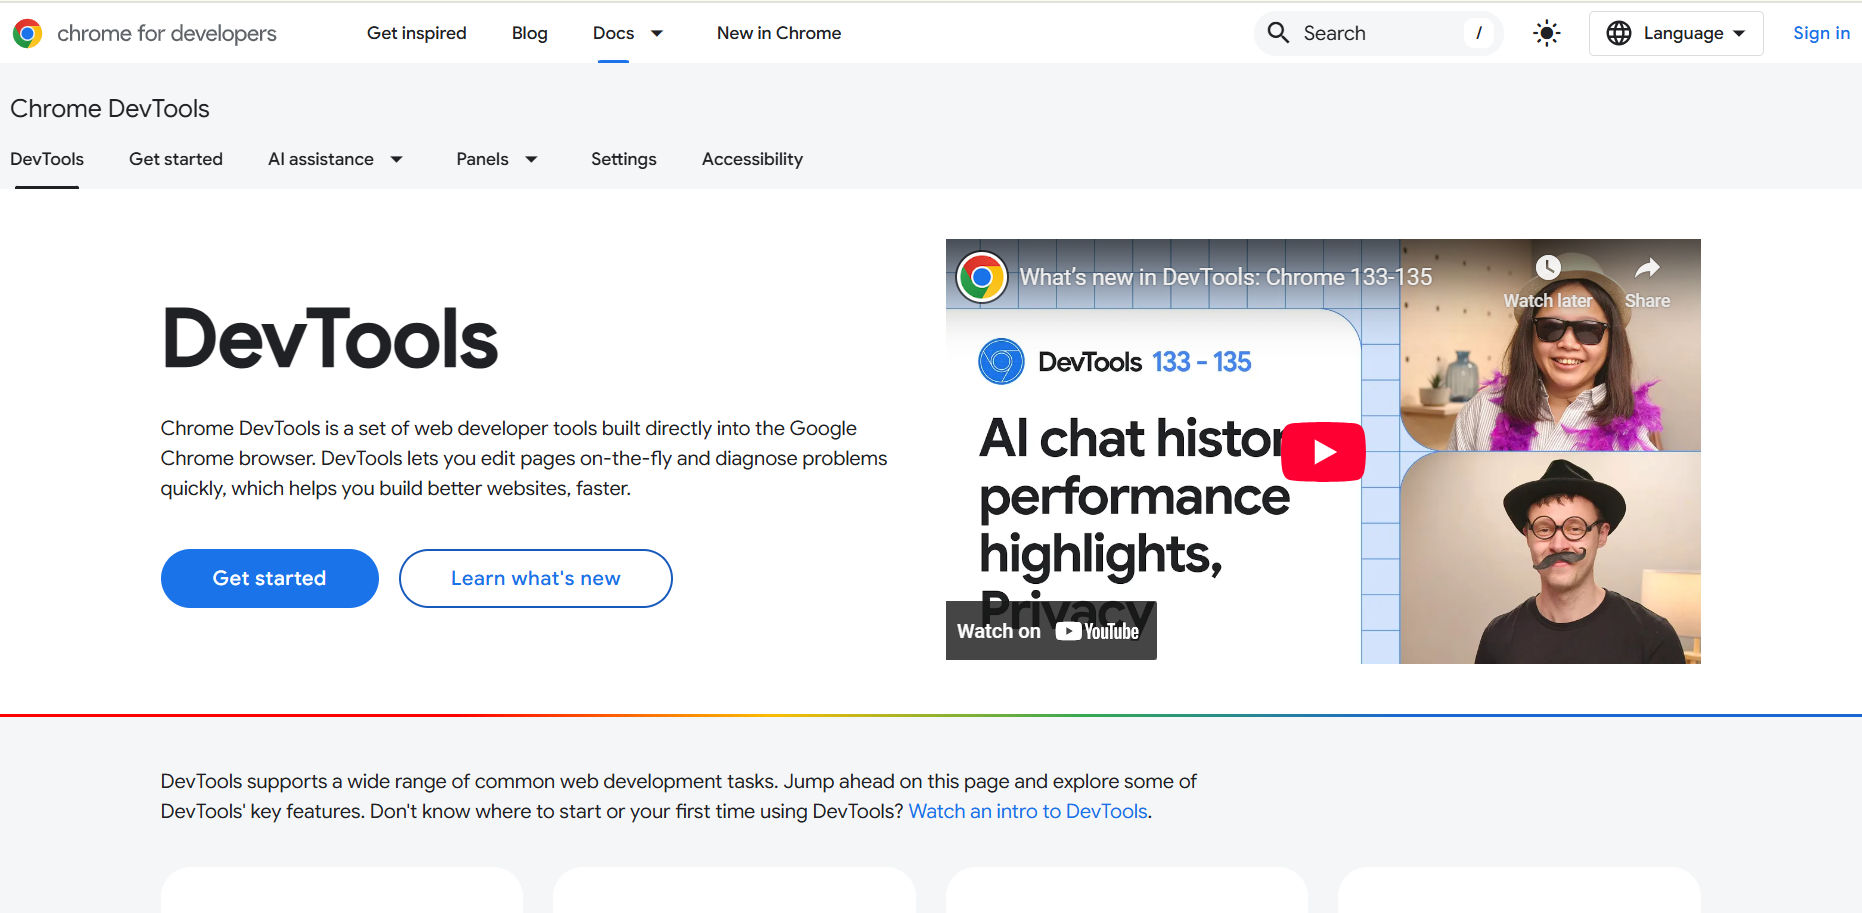Click the search magnifier icon
1862x913 pixels.
click(x=1277, y=32)
